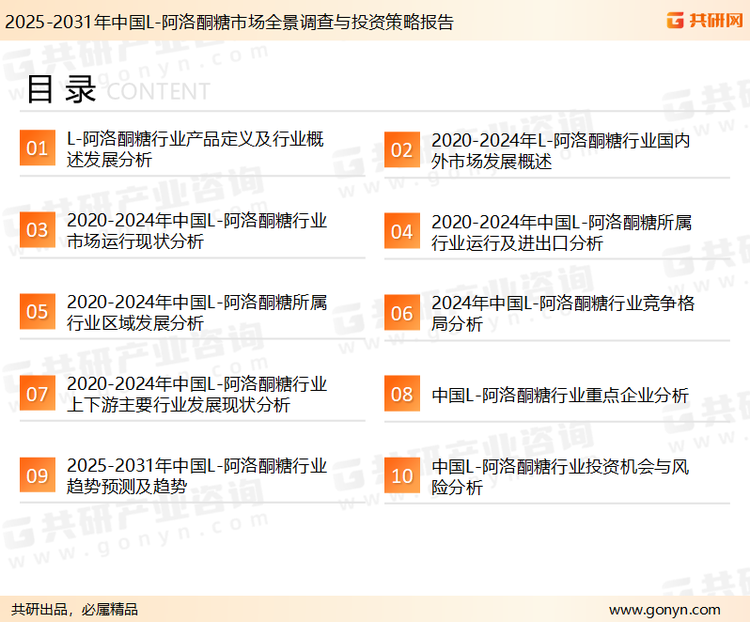Image resolution: width=750 pixels, height=622 pixels.
Task: Select chapter title 投资机会与风险分析
Action: (560, 477)
